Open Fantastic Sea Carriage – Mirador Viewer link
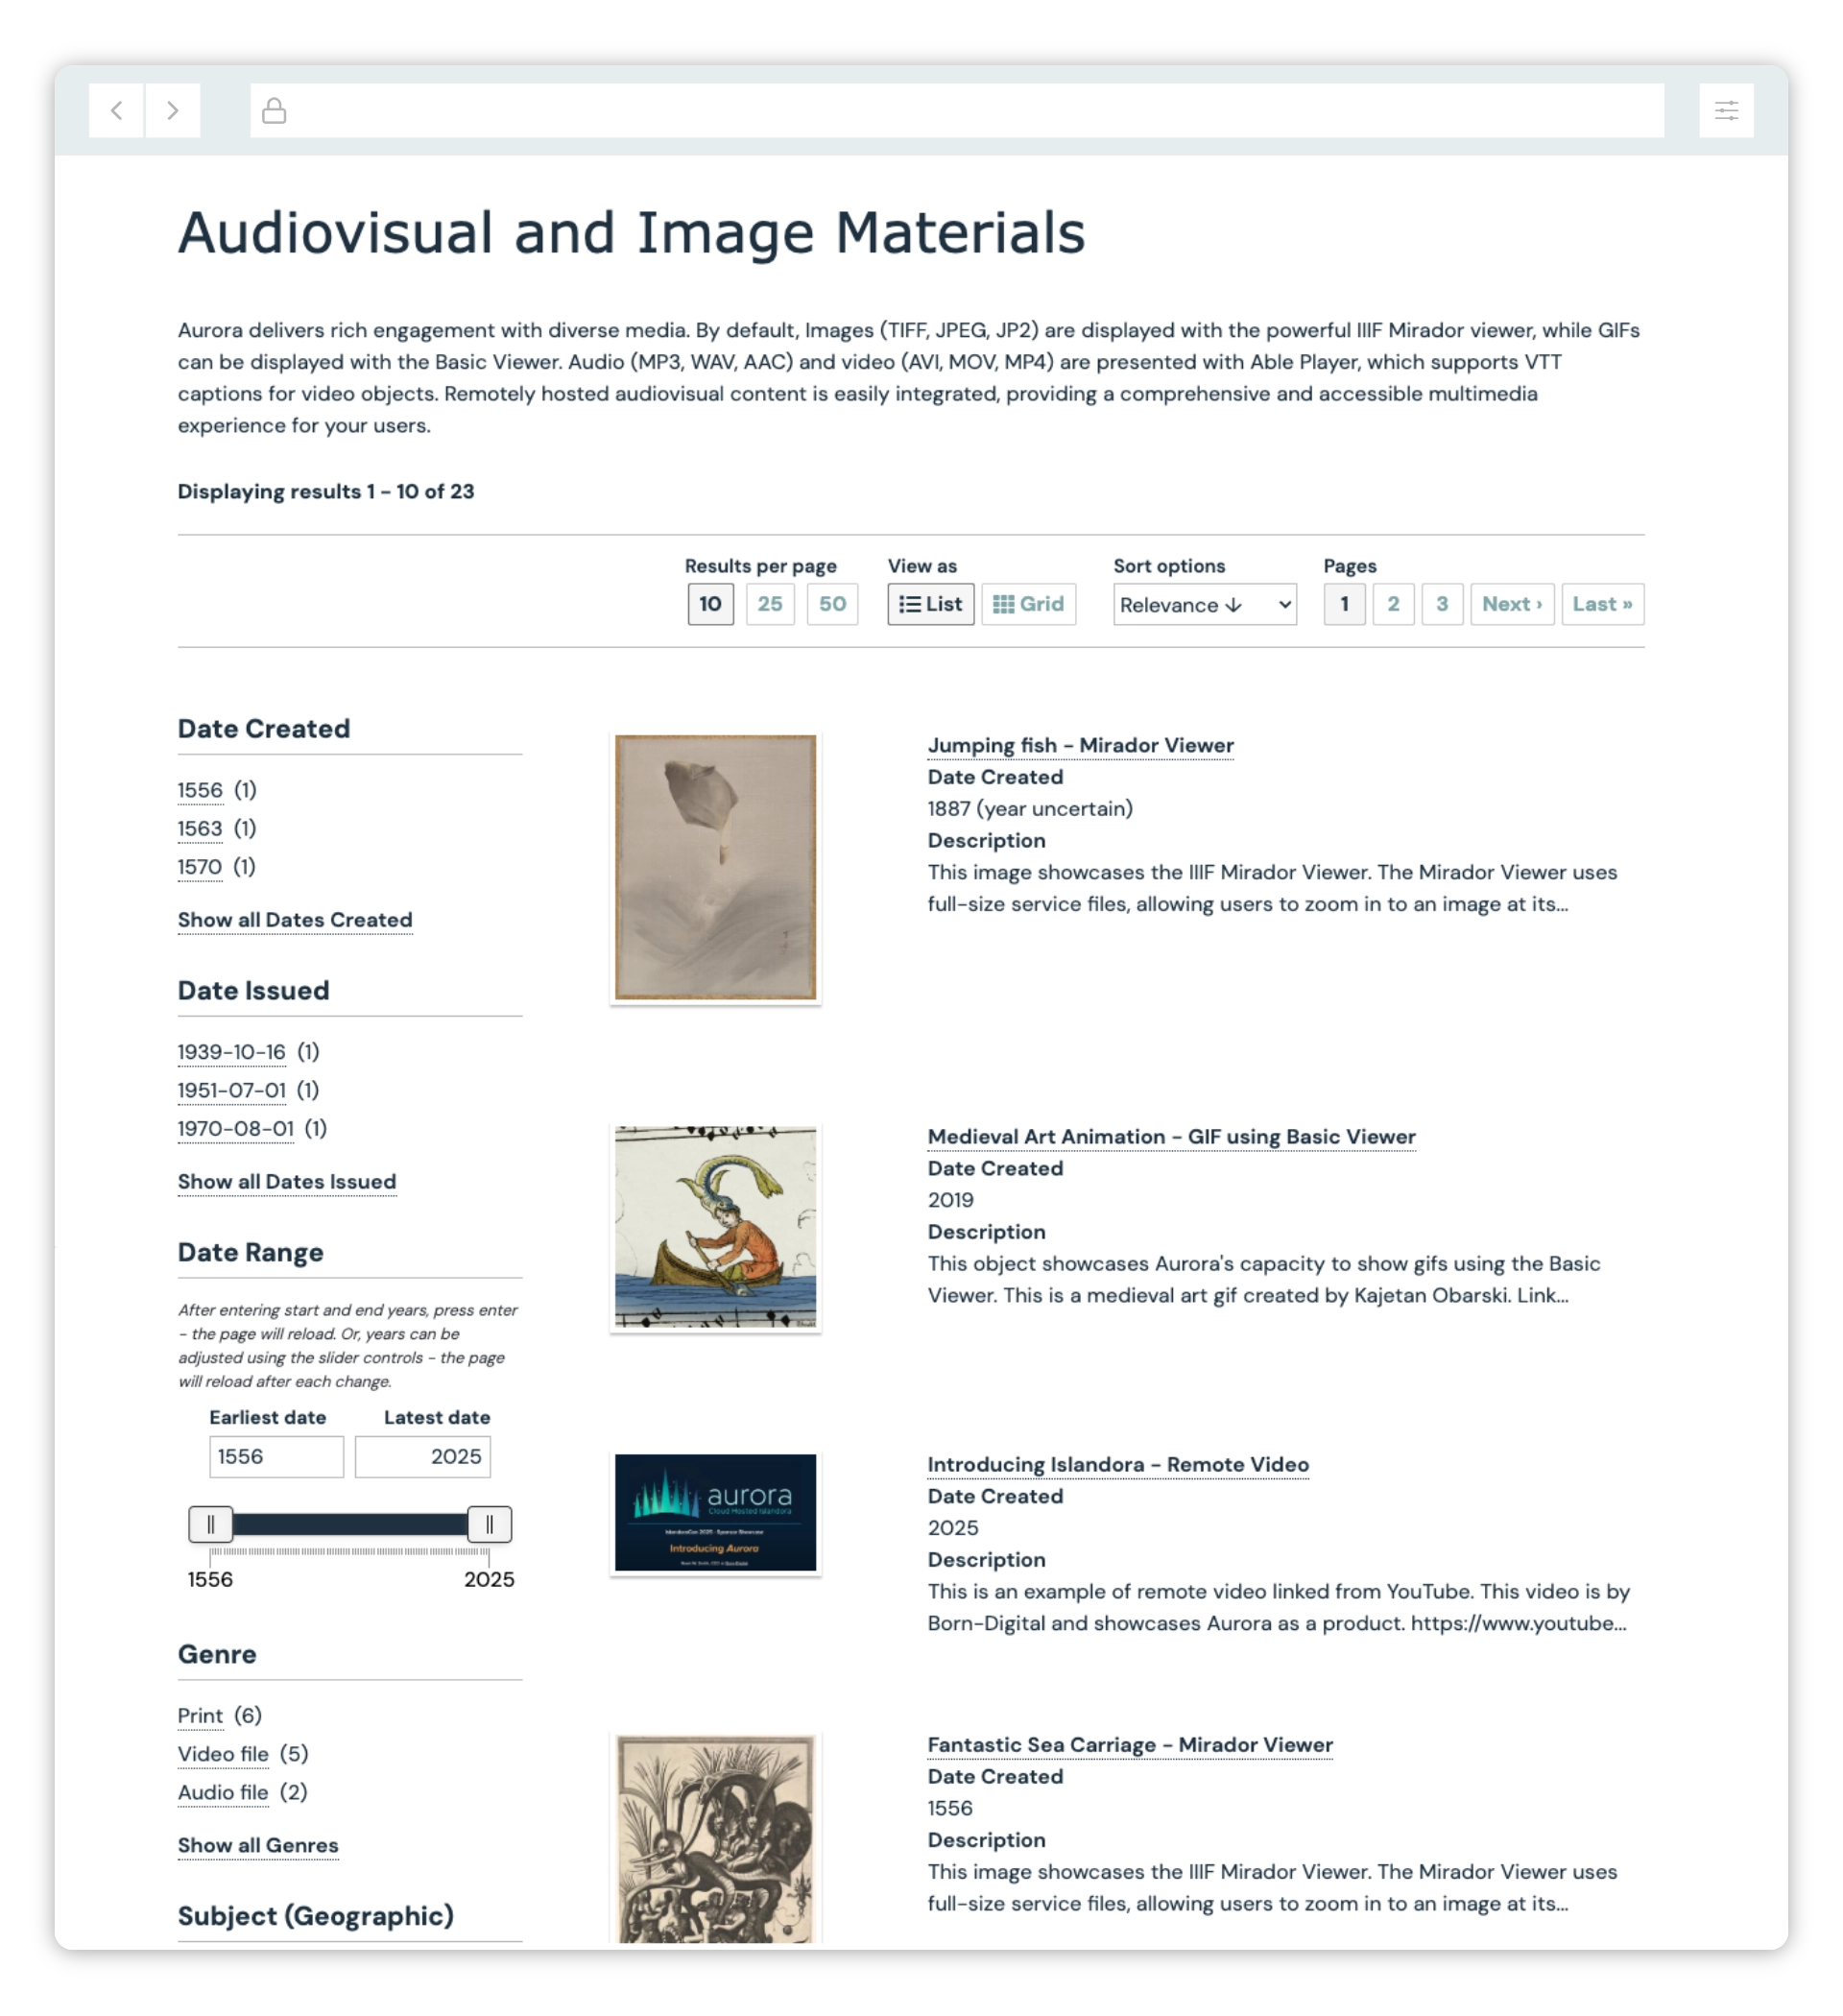This screenshot has height=2016, width=1843. pyautogui.click(x=1132, y=1747)
